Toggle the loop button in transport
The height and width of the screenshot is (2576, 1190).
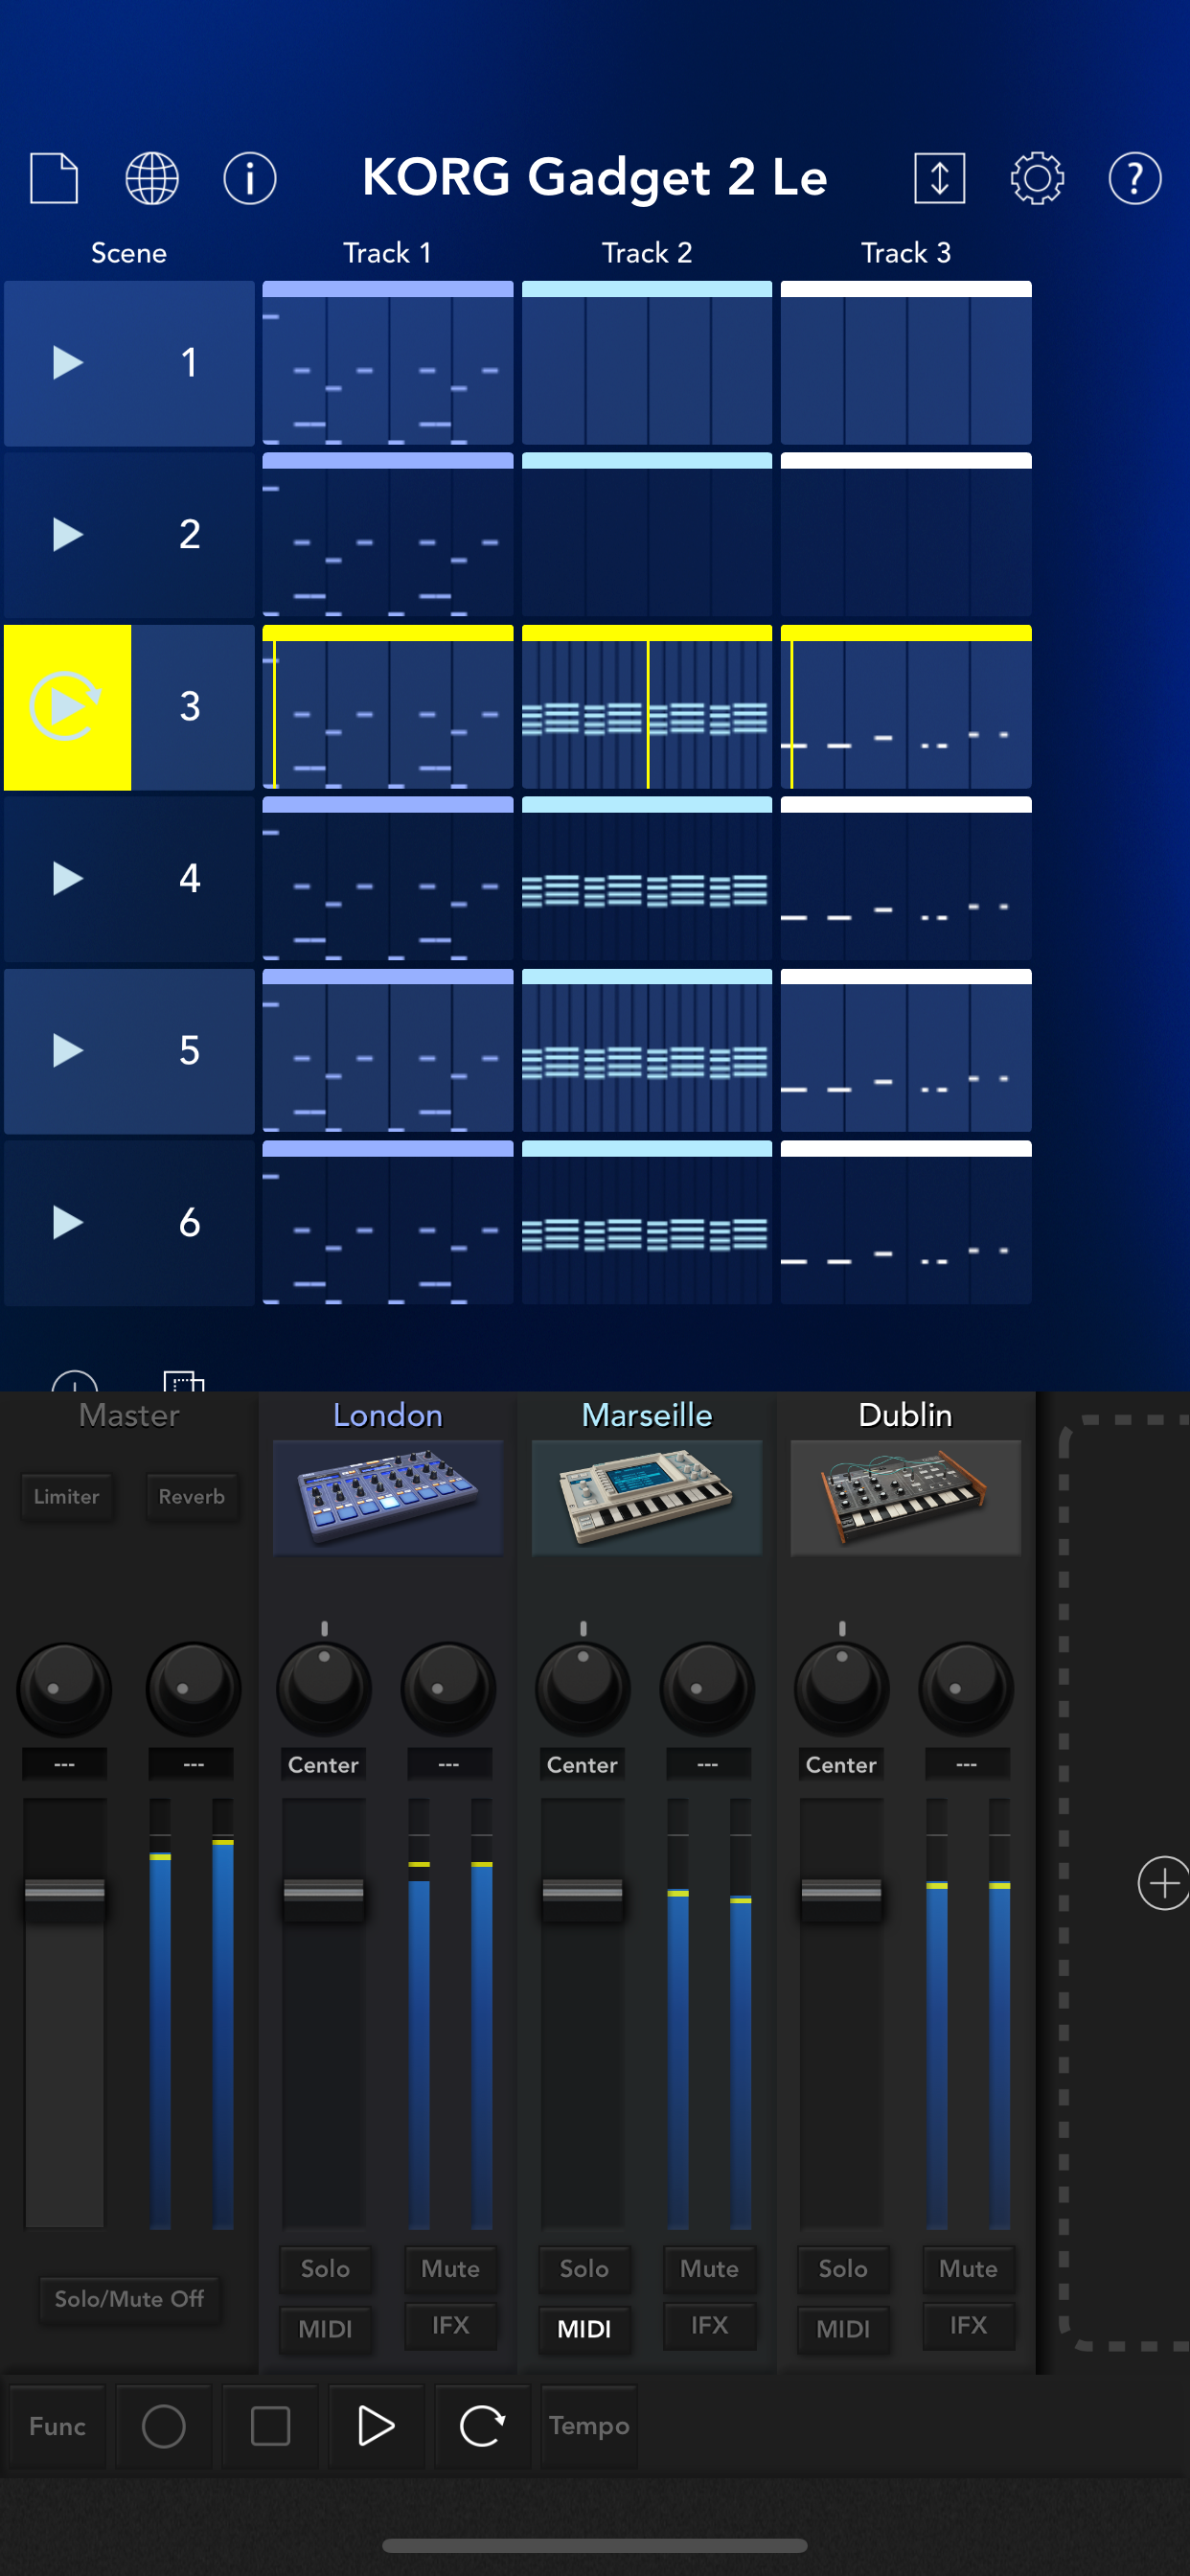(482, 2425)
